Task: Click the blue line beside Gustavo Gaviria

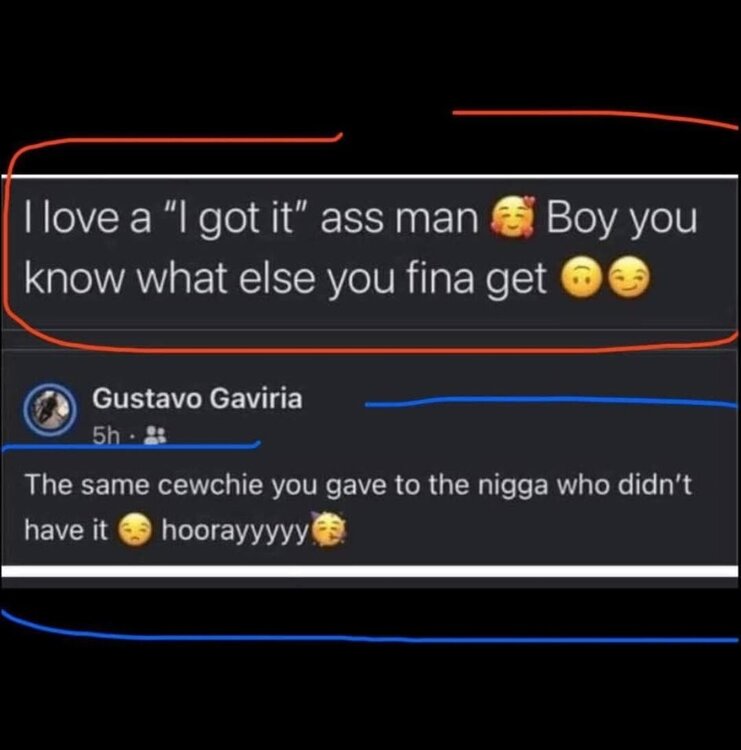Action: coord(551,402)
